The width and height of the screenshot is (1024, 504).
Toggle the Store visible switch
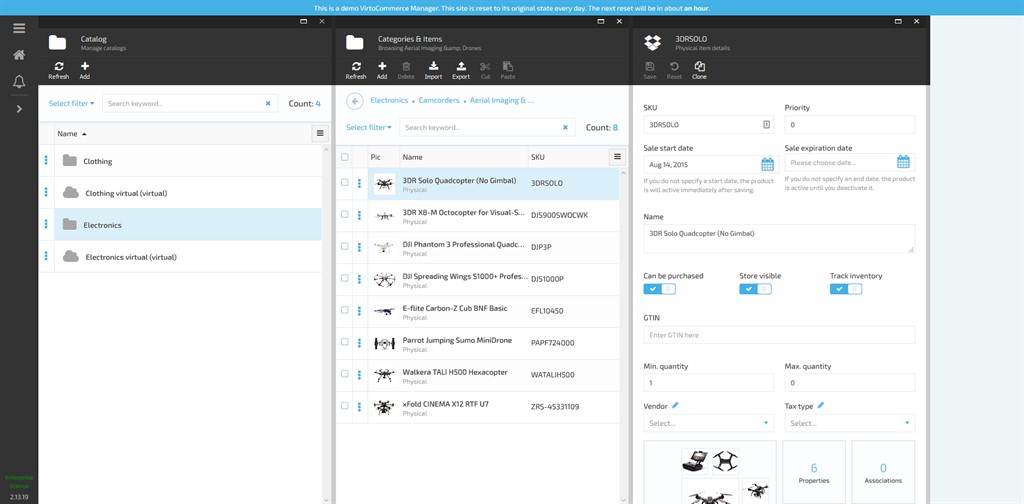[755, 289]
